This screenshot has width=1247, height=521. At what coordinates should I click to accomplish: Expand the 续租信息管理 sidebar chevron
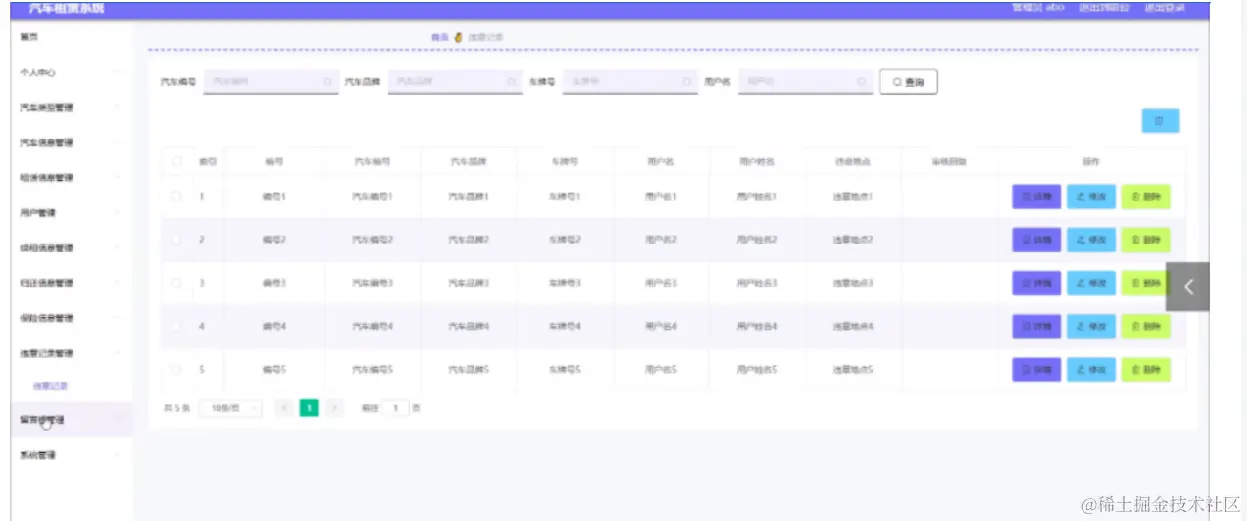click(118, 247)
